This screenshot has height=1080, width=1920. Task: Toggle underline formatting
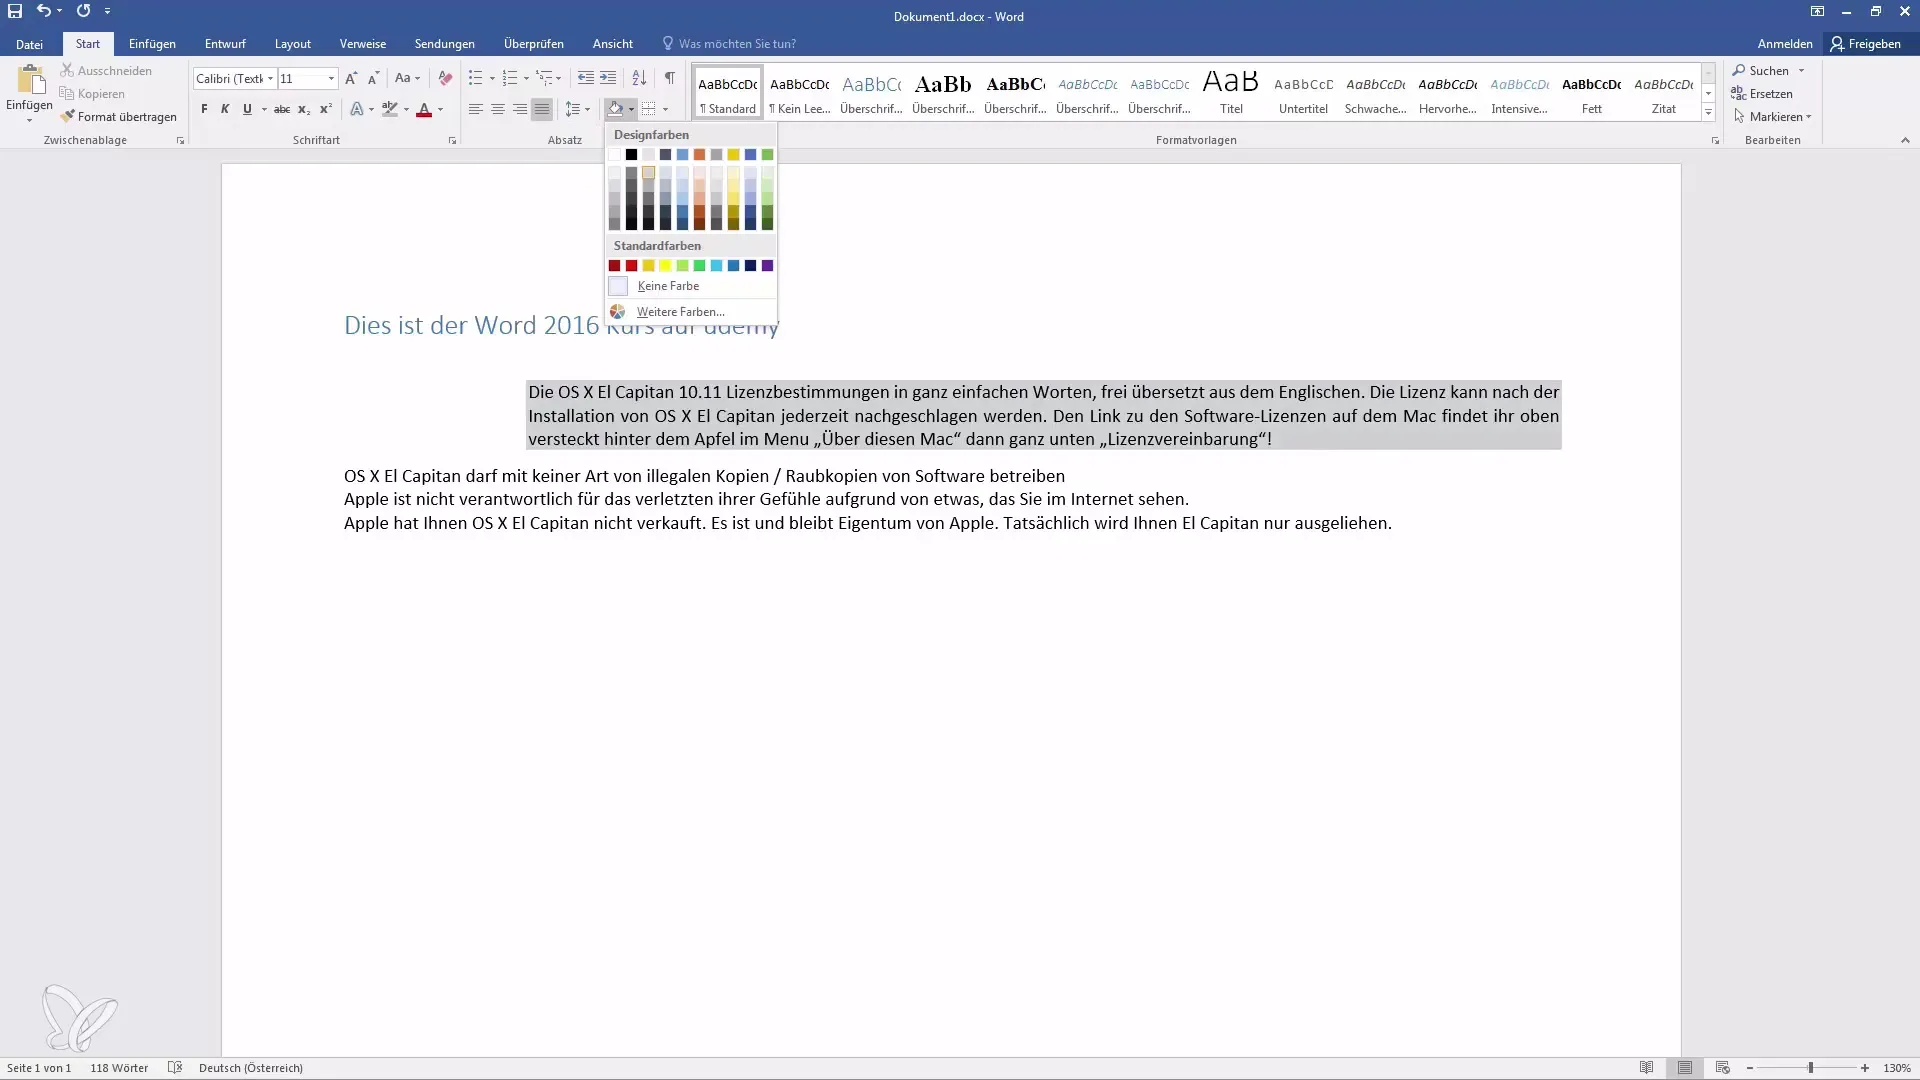pyautogui.click(x=247, y=109)
